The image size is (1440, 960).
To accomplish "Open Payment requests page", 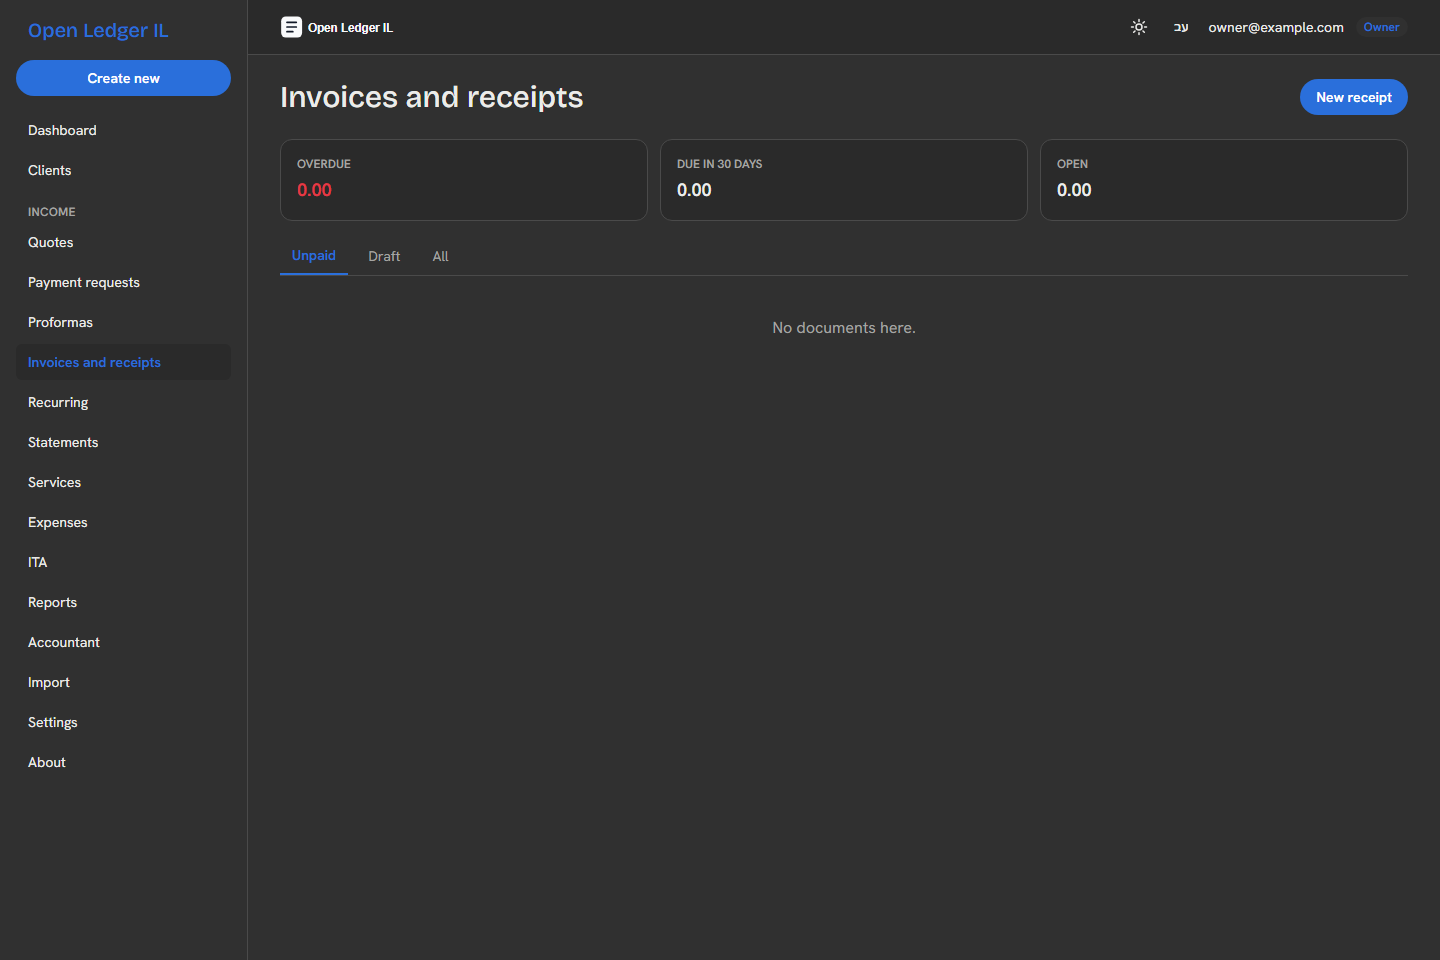I will point(123,282).
